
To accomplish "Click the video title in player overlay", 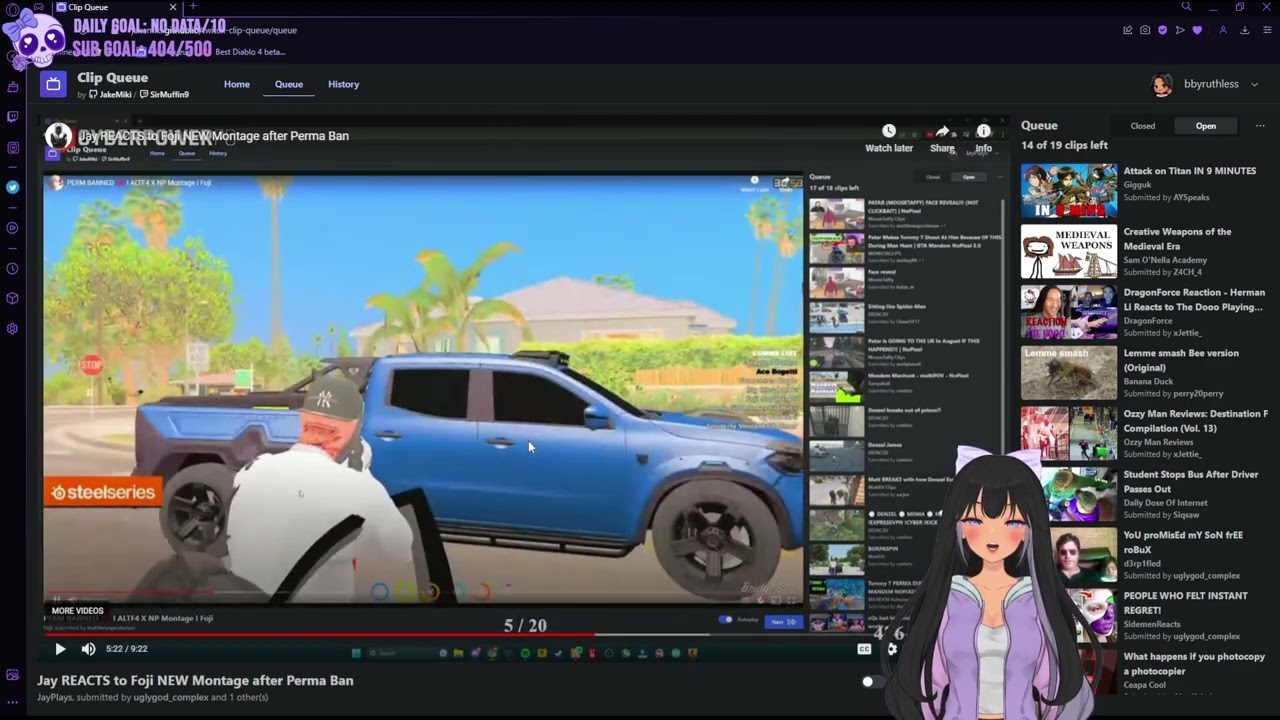I will (x=213, y=136).
